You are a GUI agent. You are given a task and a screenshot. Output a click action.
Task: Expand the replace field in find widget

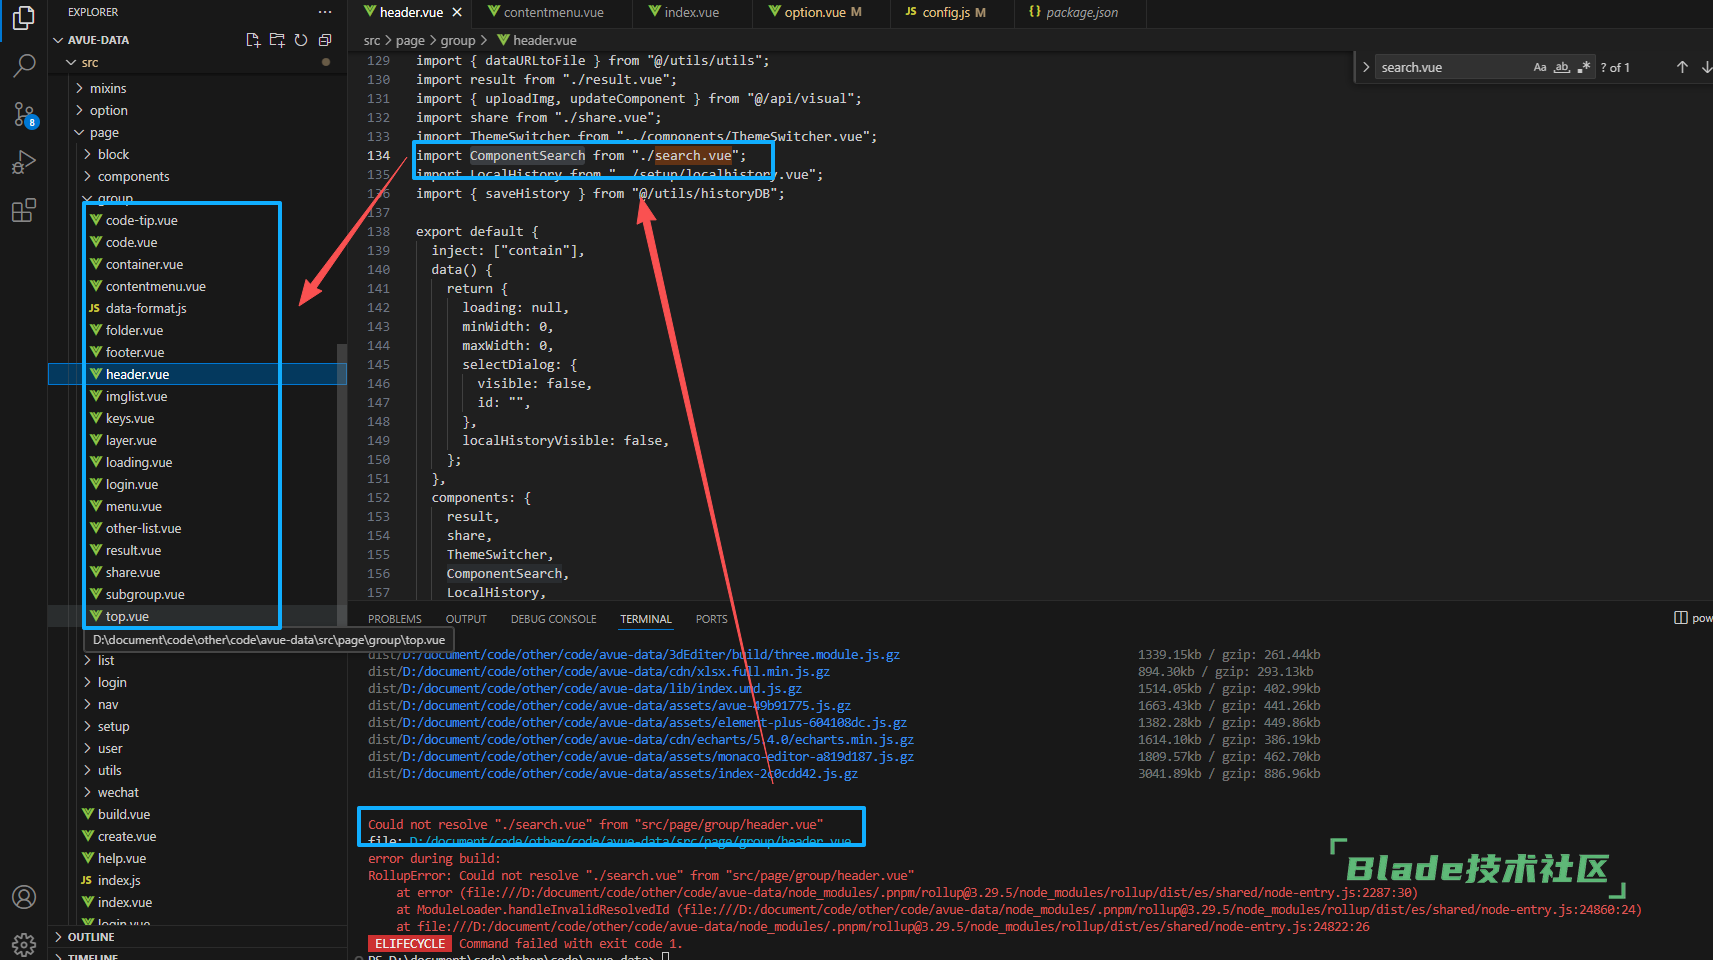[1366, 67]
